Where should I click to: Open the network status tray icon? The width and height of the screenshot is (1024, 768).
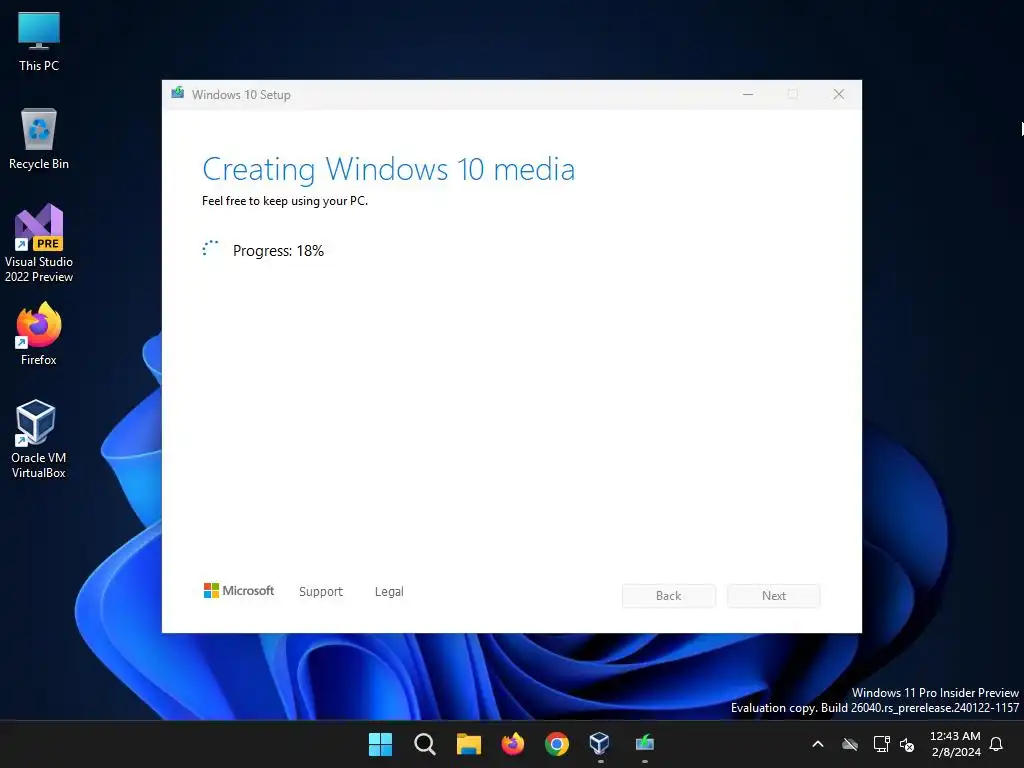coord(881,744)
